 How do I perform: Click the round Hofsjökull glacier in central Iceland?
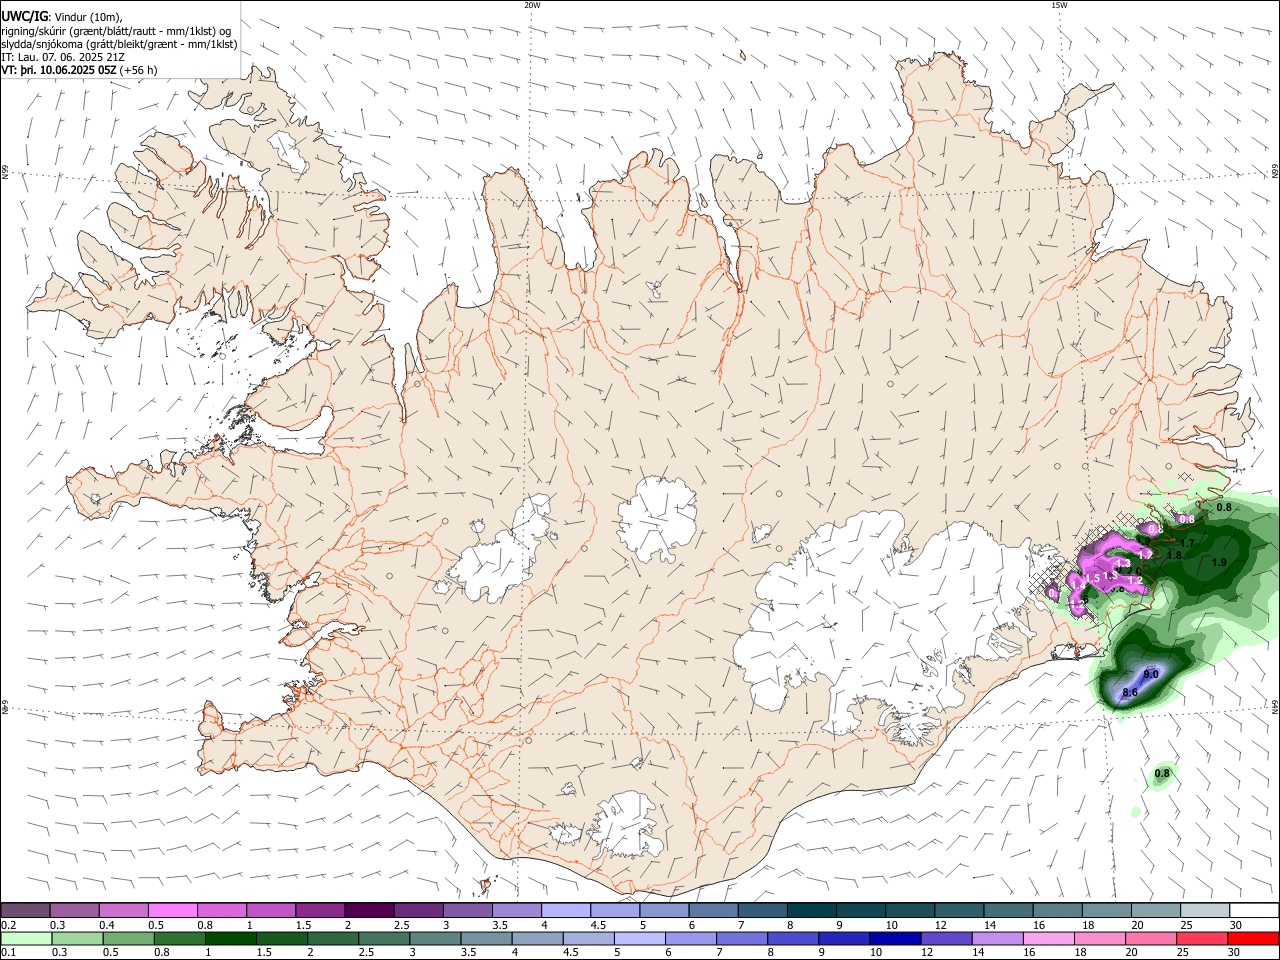(657, 518)
